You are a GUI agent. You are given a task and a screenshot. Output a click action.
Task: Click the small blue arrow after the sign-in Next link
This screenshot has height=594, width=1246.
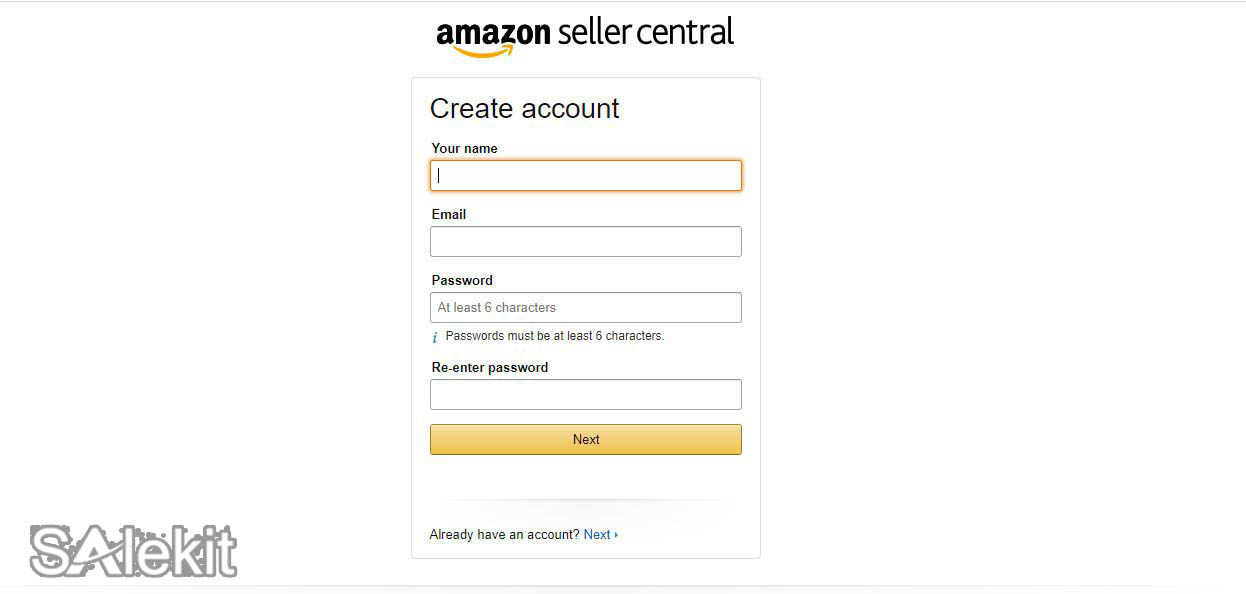tap(617, 534)
